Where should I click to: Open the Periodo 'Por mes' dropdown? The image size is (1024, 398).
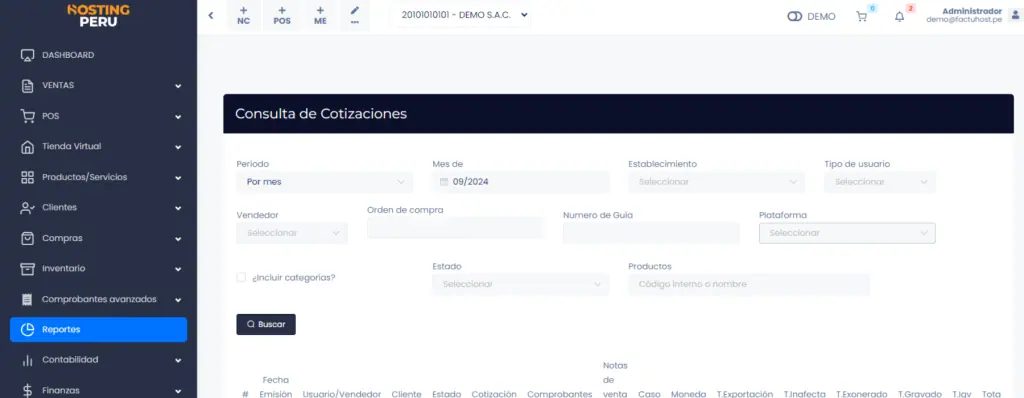[x=325, y=182]
